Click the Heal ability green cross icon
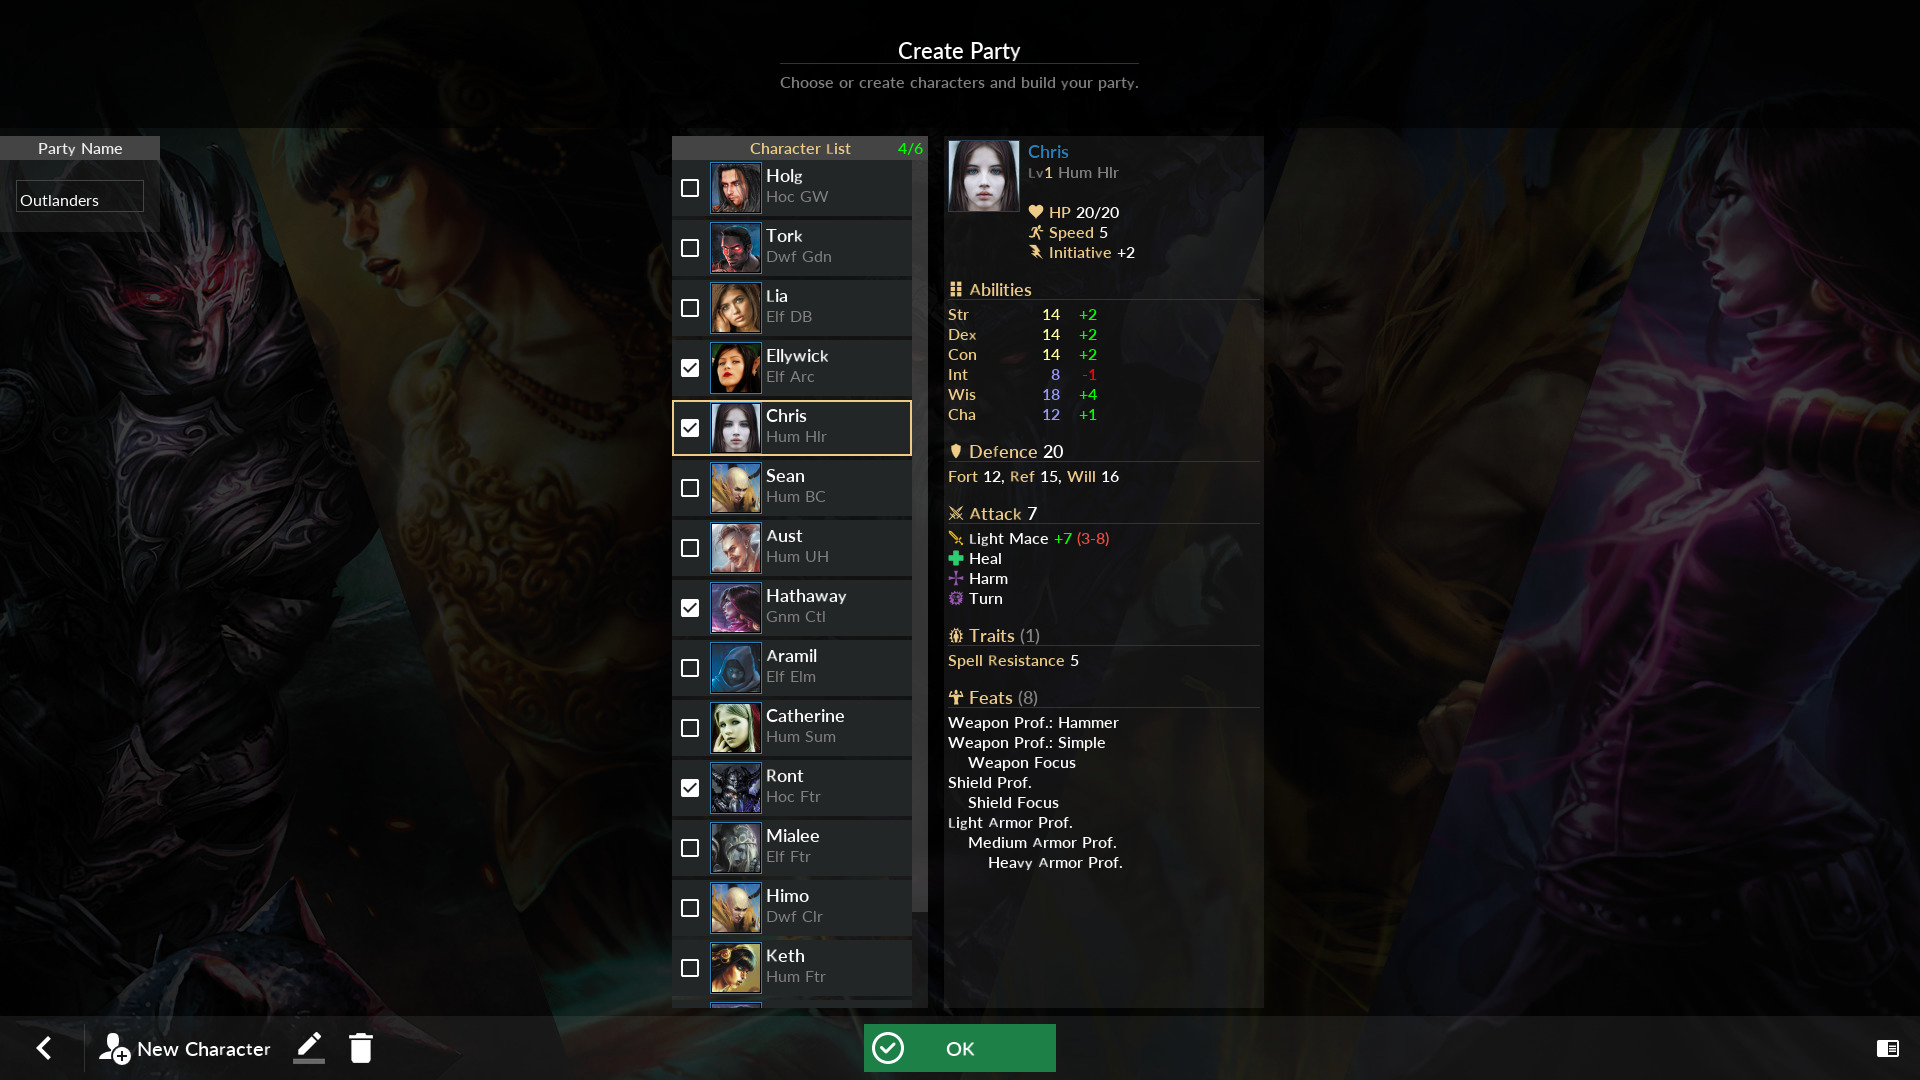Viewport: 1920px width, 1080px height. pyautogui.click(x=956, y=559)
